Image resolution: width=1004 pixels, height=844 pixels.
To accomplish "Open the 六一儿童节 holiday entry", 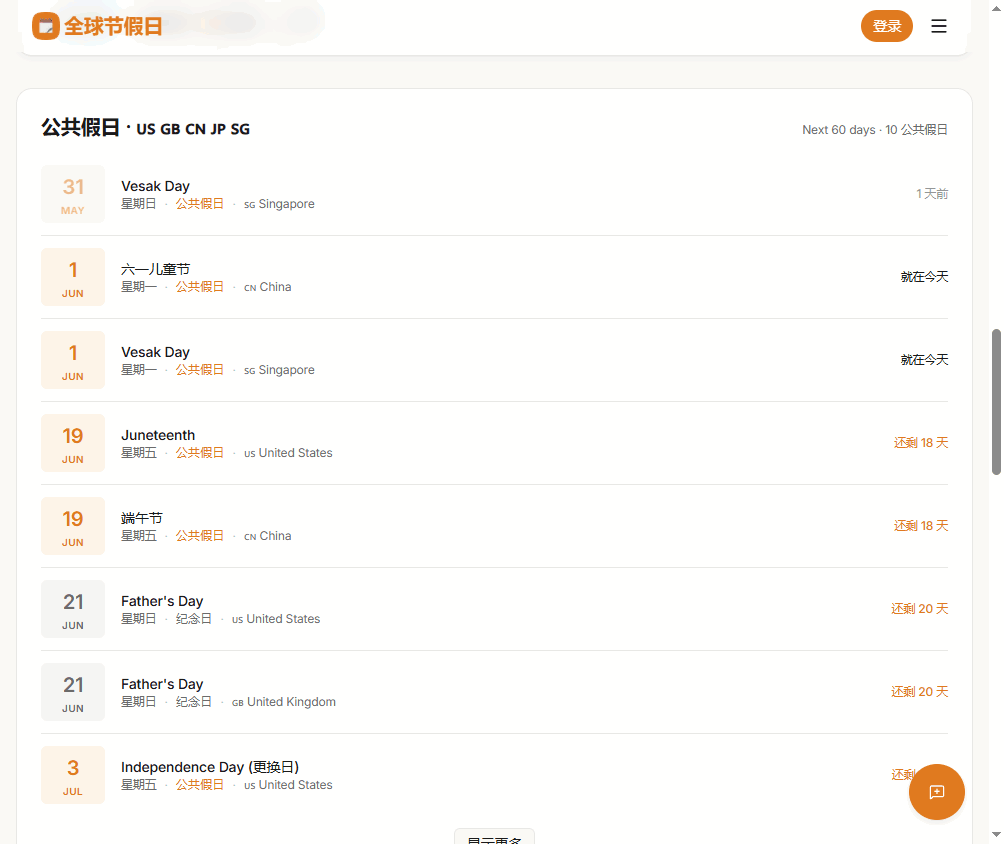I will point(156,270).
